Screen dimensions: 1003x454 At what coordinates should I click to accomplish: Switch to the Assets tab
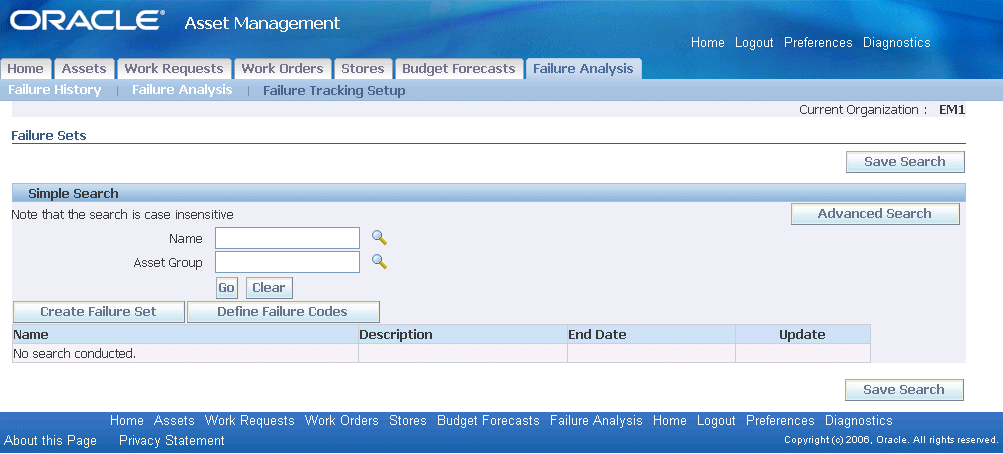tap(84, 69)
